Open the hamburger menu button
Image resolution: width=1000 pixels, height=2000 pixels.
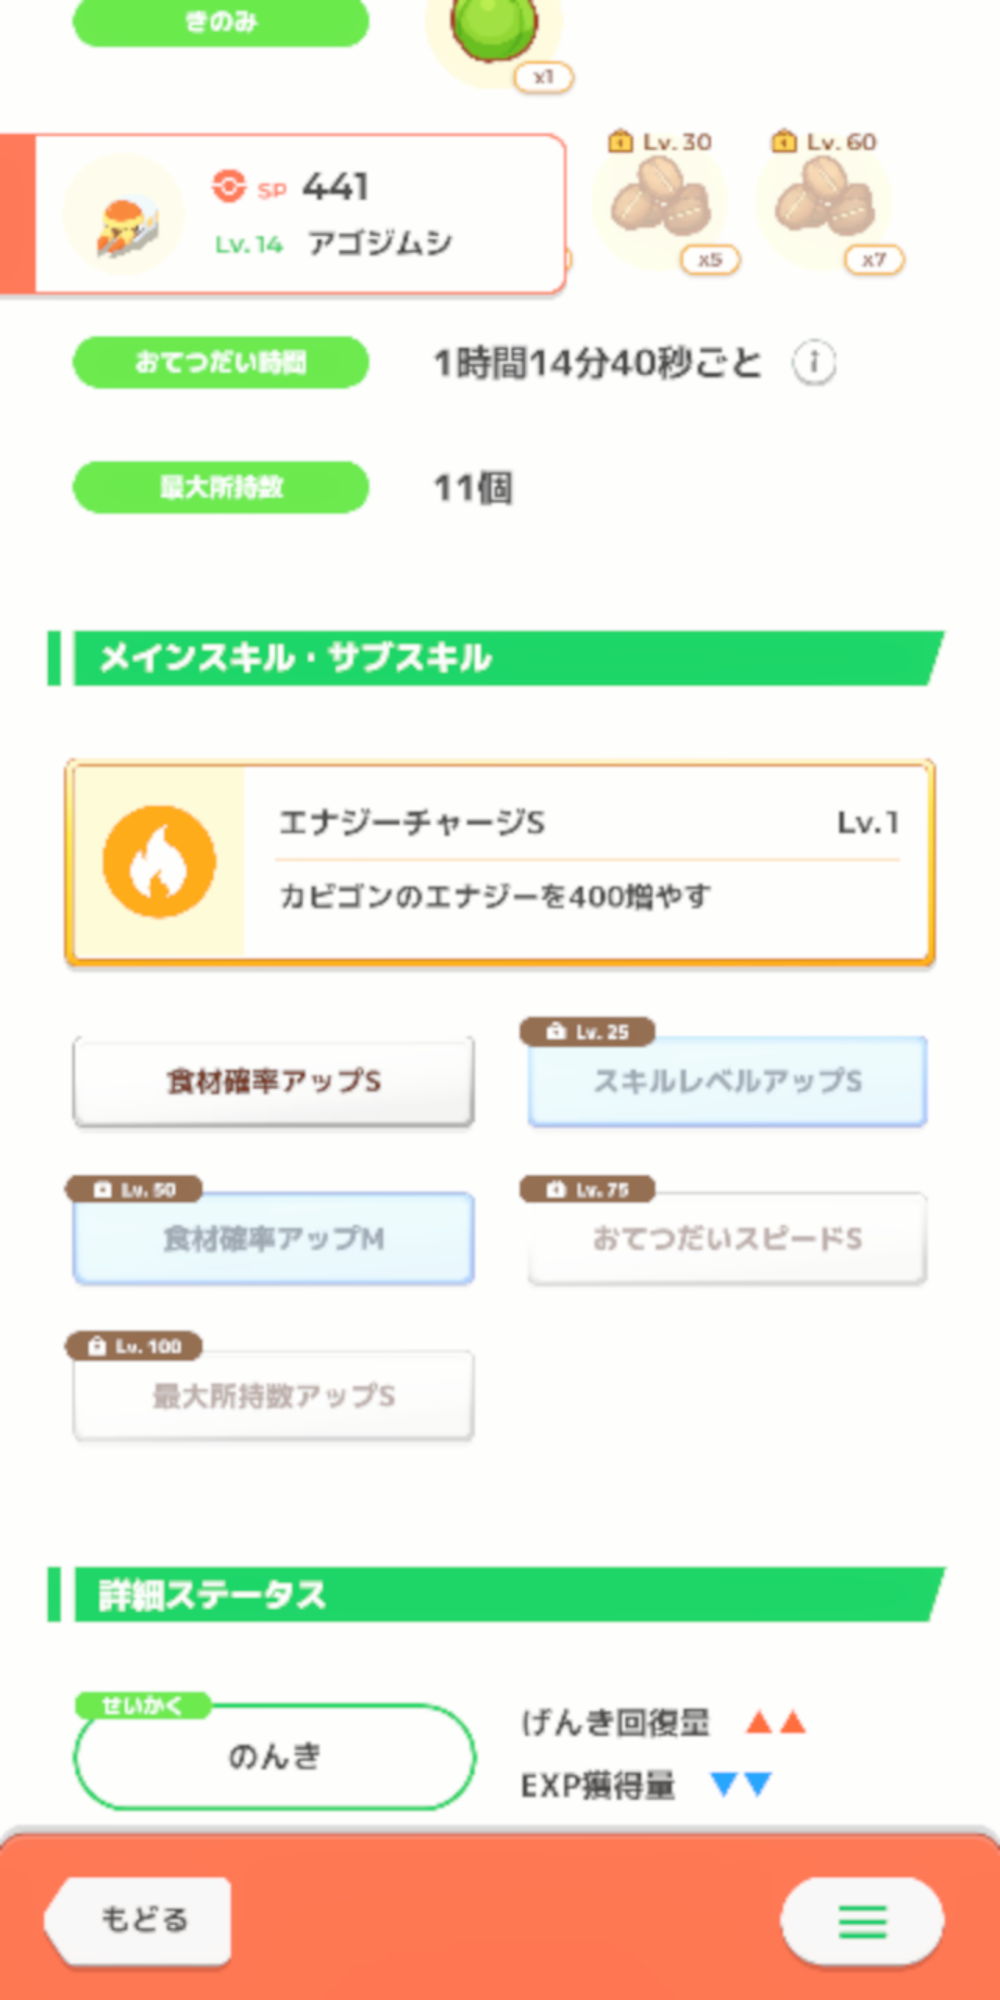861,1920
